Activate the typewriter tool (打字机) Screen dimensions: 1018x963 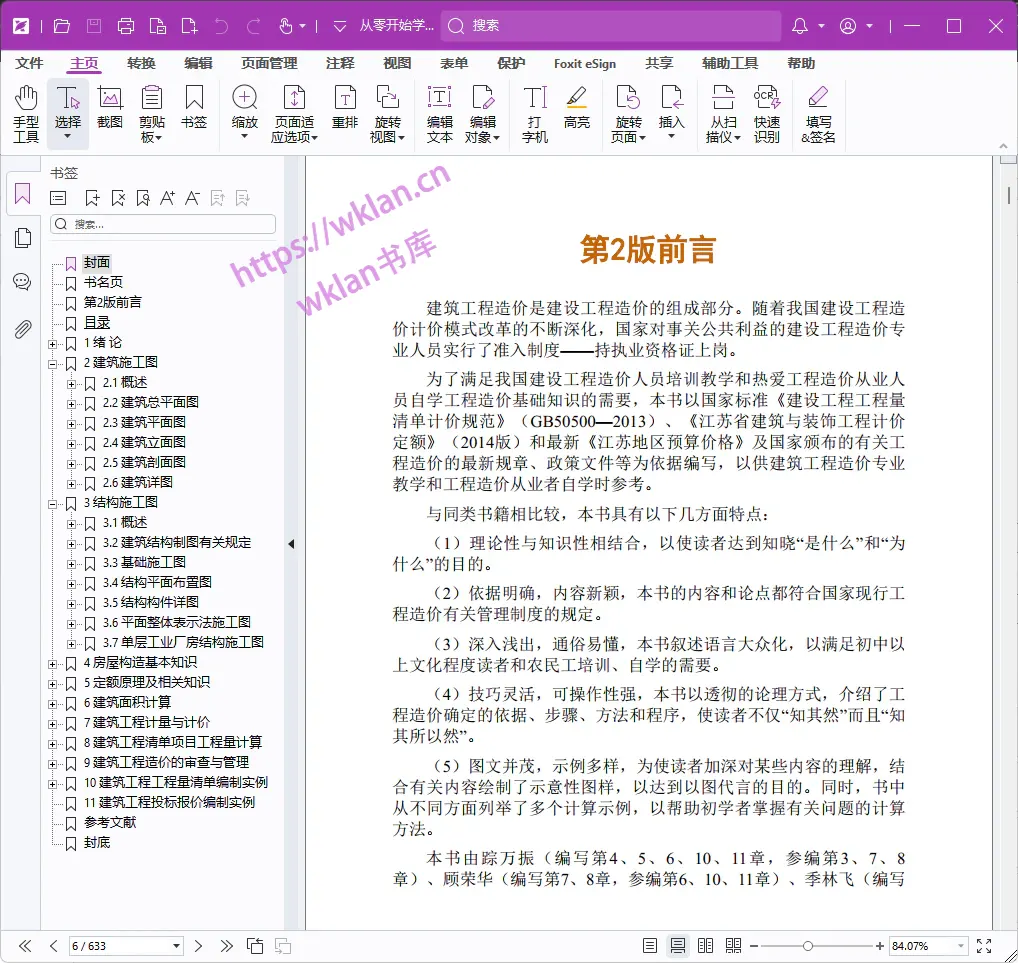[x=534, y=110]
